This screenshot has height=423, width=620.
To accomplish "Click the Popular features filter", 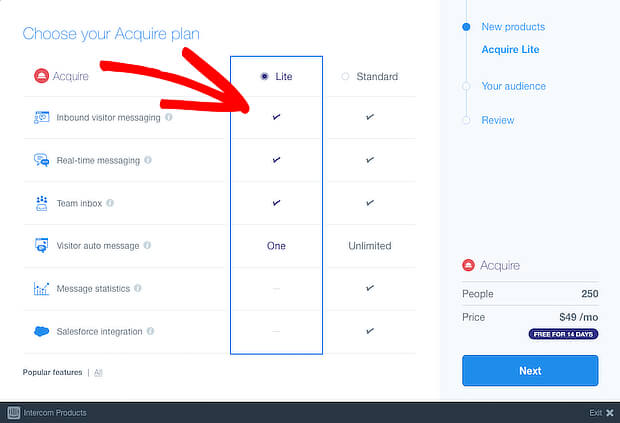I will 53,372.
